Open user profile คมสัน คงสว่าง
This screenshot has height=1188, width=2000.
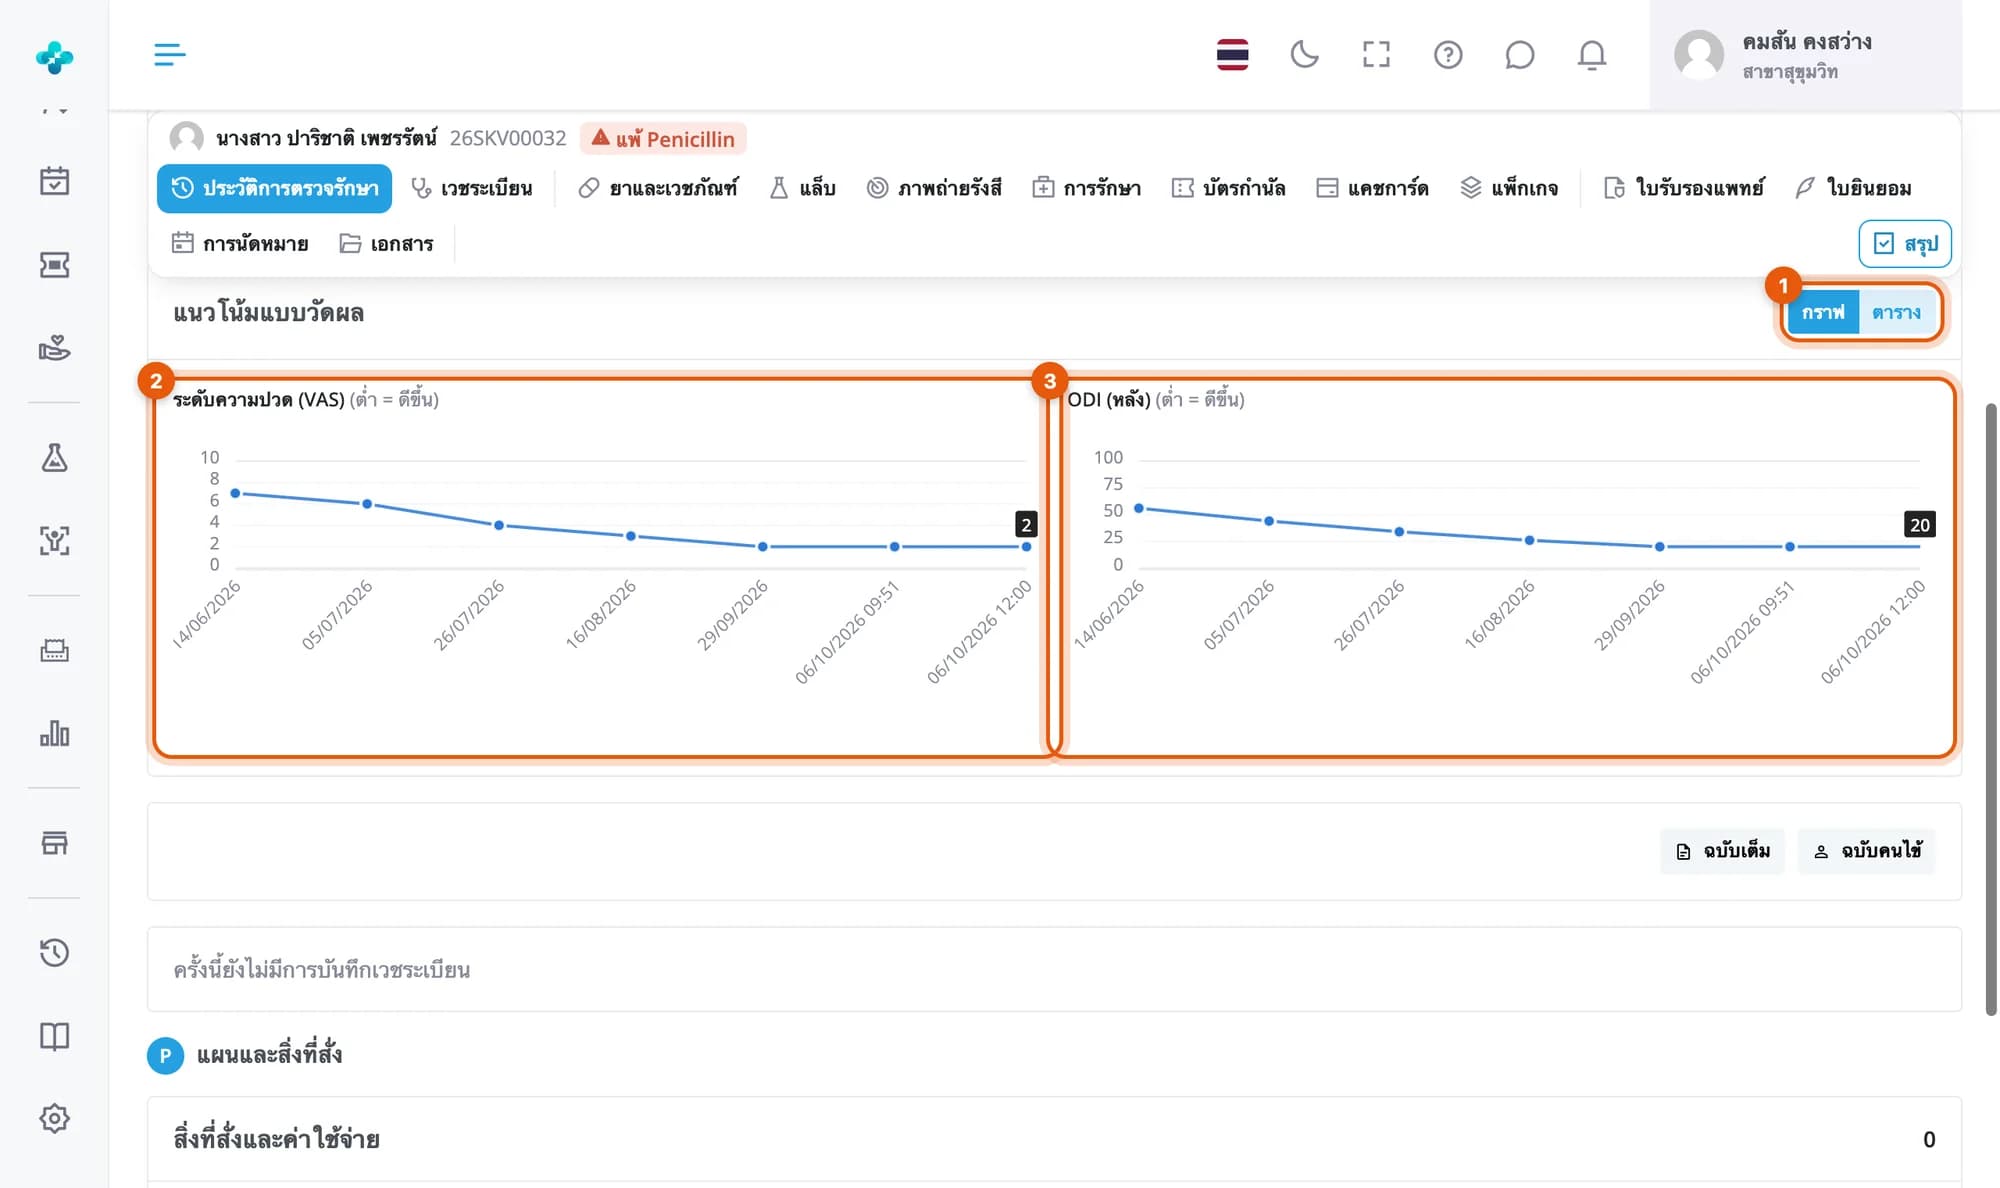pos(1805,55)
